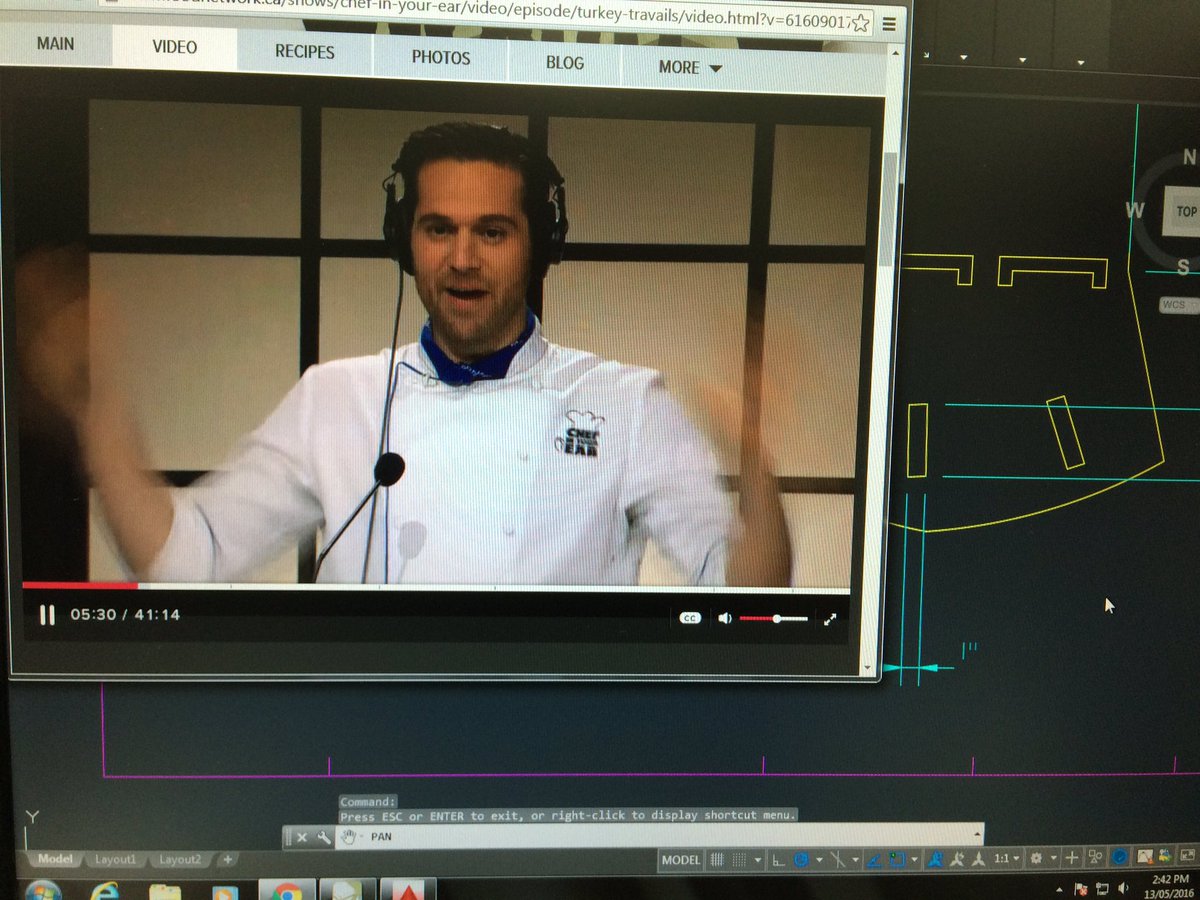Toggle show annotation objects icon
Screen dimensions: 1200x900
936,859
